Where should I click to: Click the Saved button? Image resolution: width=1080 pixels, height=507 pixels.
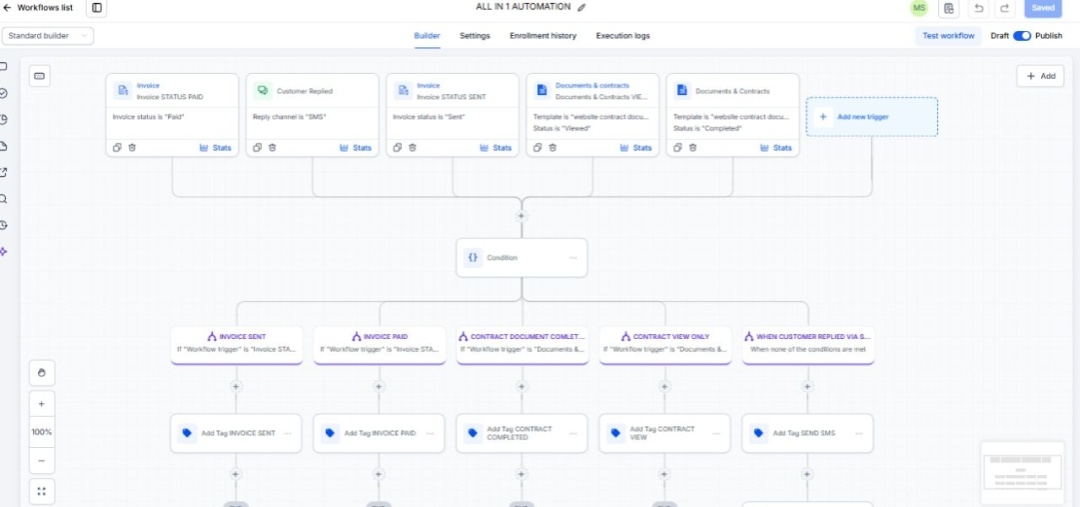point(1043,8)
